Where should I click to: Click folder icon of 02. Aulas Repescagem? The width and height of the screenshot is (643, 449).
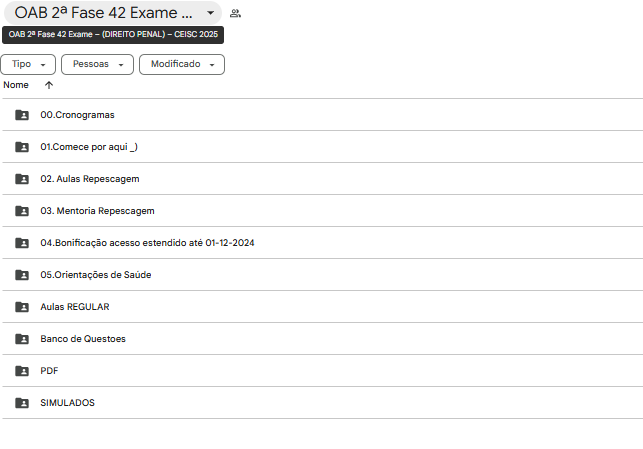22,179
